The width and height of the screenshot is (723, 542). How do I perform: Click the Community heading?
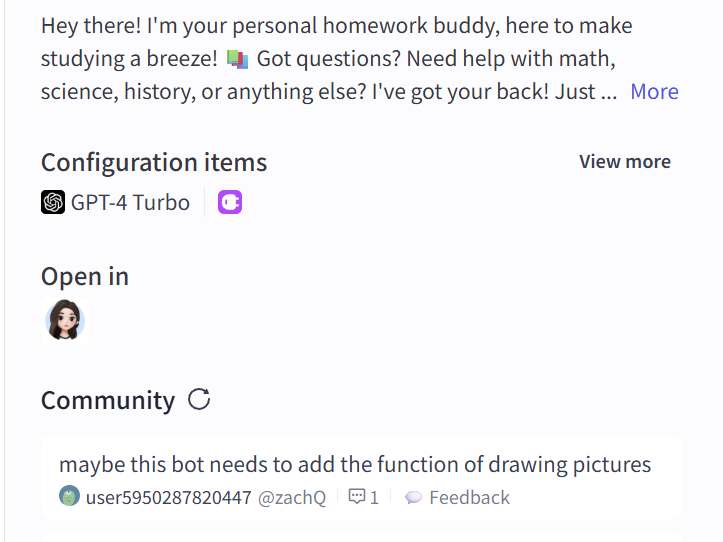click(x=108, y=400)
